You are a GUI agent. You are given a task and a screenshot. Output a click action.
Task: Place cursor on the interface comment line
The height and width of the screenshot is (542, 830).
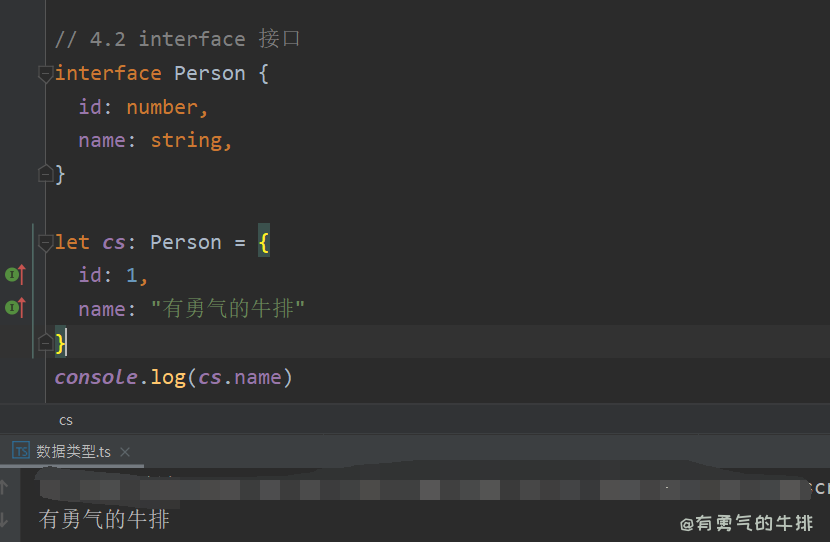coord(178,39)
